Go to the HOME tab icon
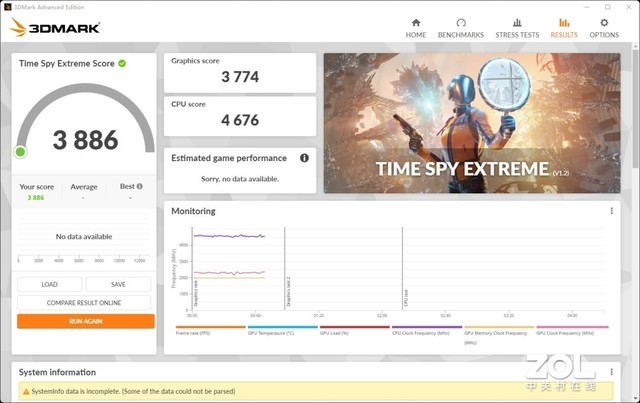Image resolution: width=640 pixels, height=403 pixels. tap(416, 23)
